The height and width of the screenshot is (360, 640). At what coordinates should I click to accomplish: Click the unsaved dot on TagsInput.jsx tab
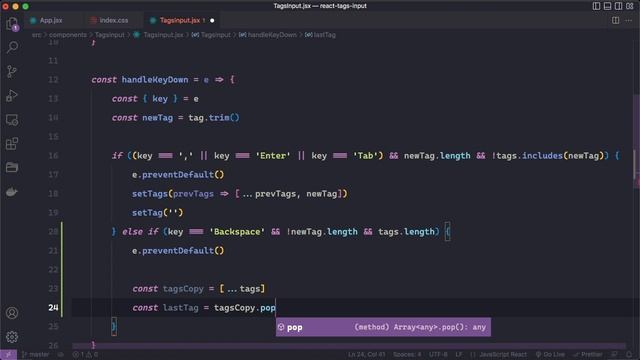tap(212, 20)
